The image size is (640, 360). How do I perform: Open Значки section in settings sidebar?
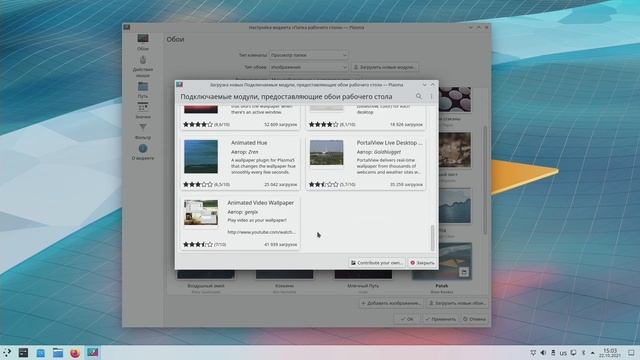point(143,111)
